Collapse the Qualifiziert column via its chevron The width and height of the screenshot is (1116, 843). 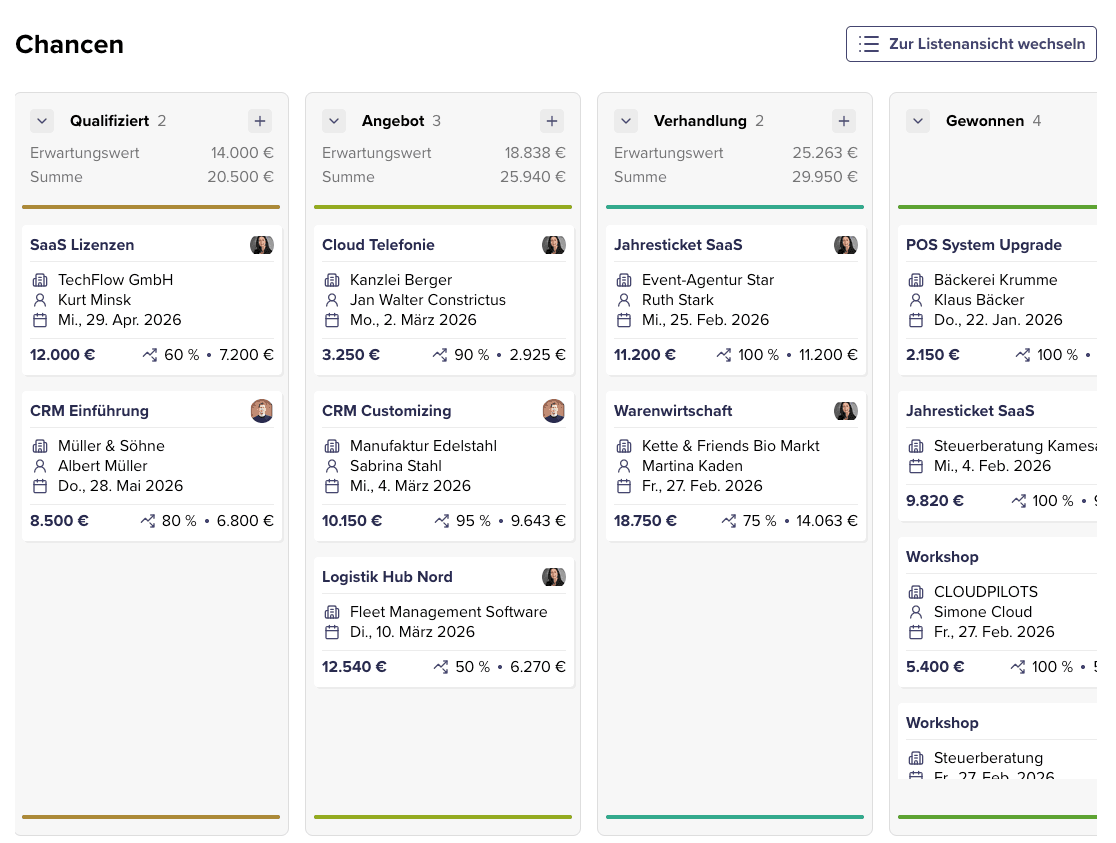[42, 120]
